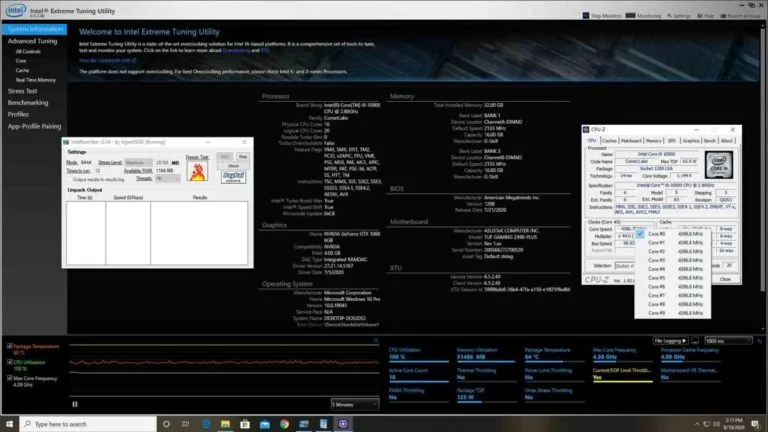The image size is (768, 432).
Task: Open Task View on the taskbar
Action: click(x=186, y=424)
